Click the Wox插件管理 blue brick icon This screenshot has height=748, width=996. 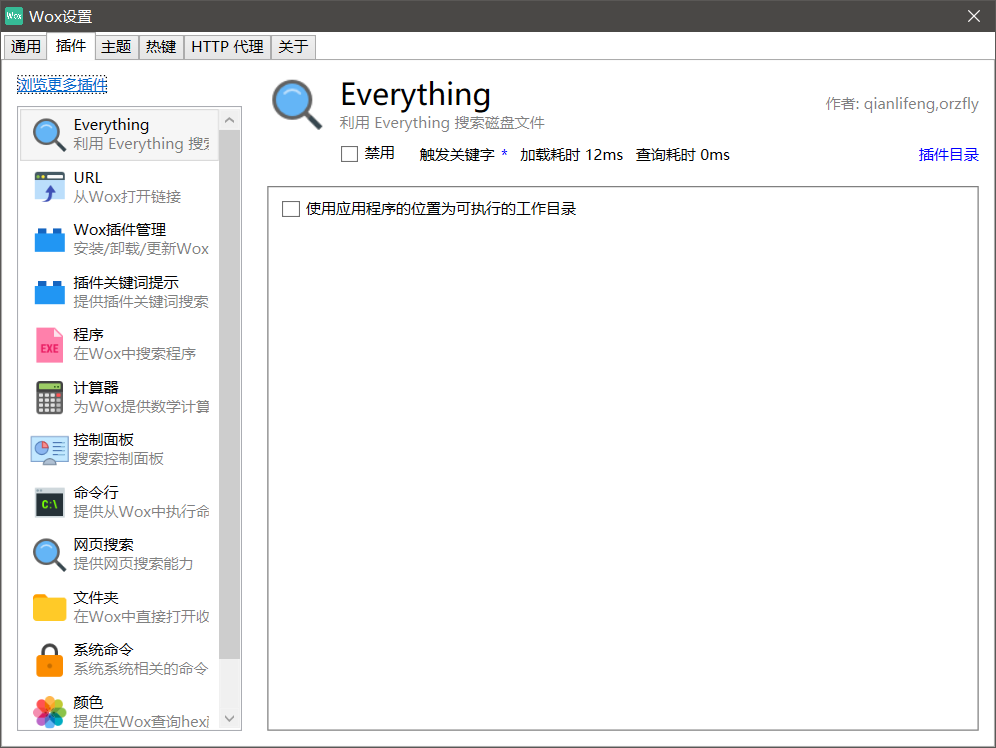click(49, 240)
